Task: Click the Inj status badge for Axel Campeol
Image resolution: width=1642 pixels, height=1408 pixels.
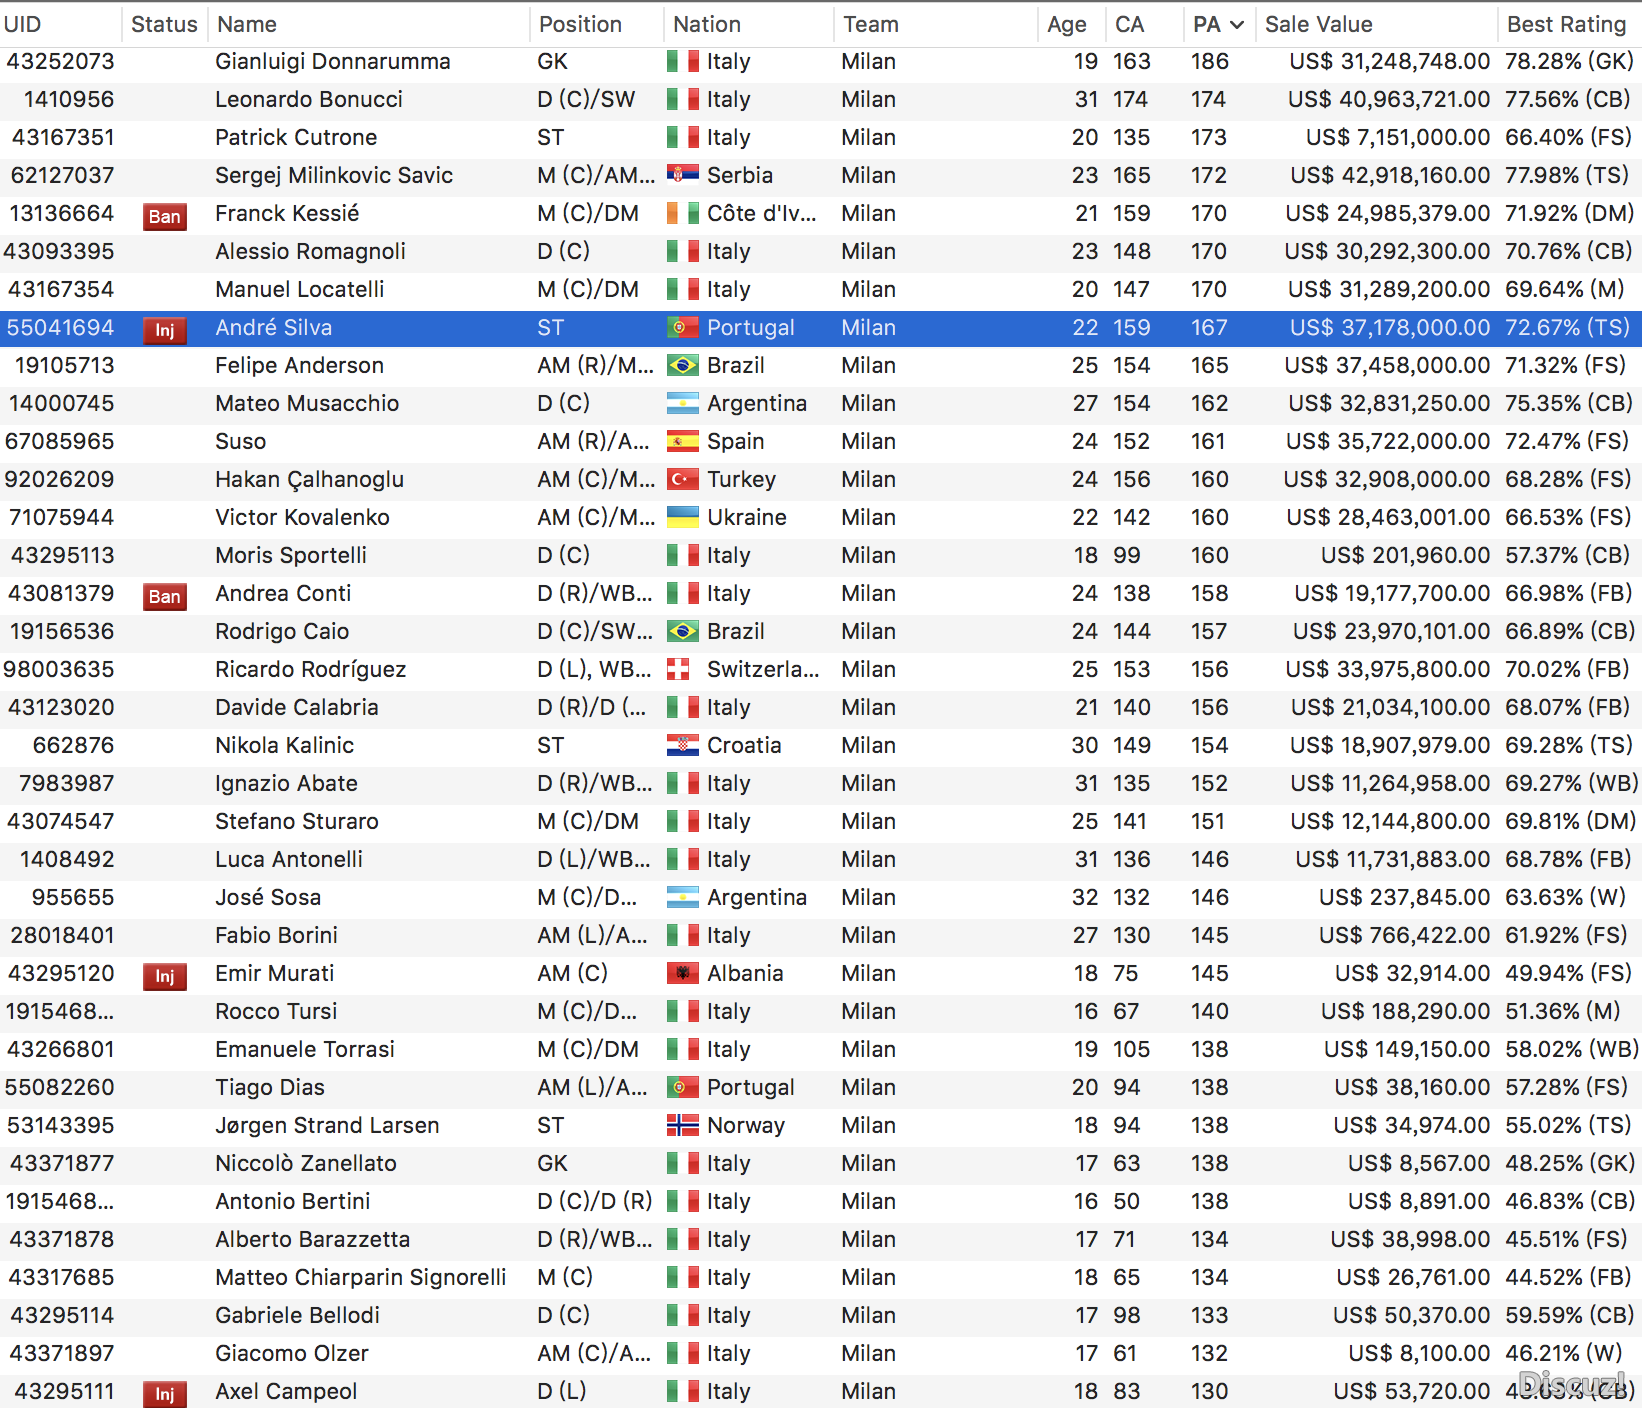Action: [x=165, y=1394]
